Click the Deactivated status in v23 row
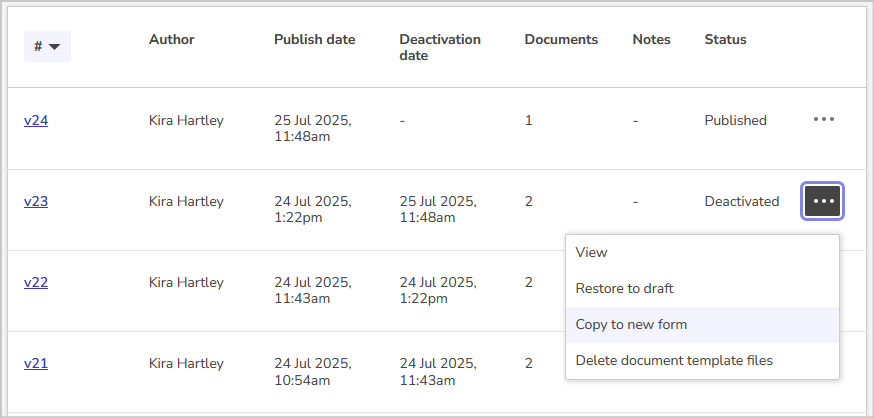The height and width of the screenshot is (418, 874). point(741,201)
